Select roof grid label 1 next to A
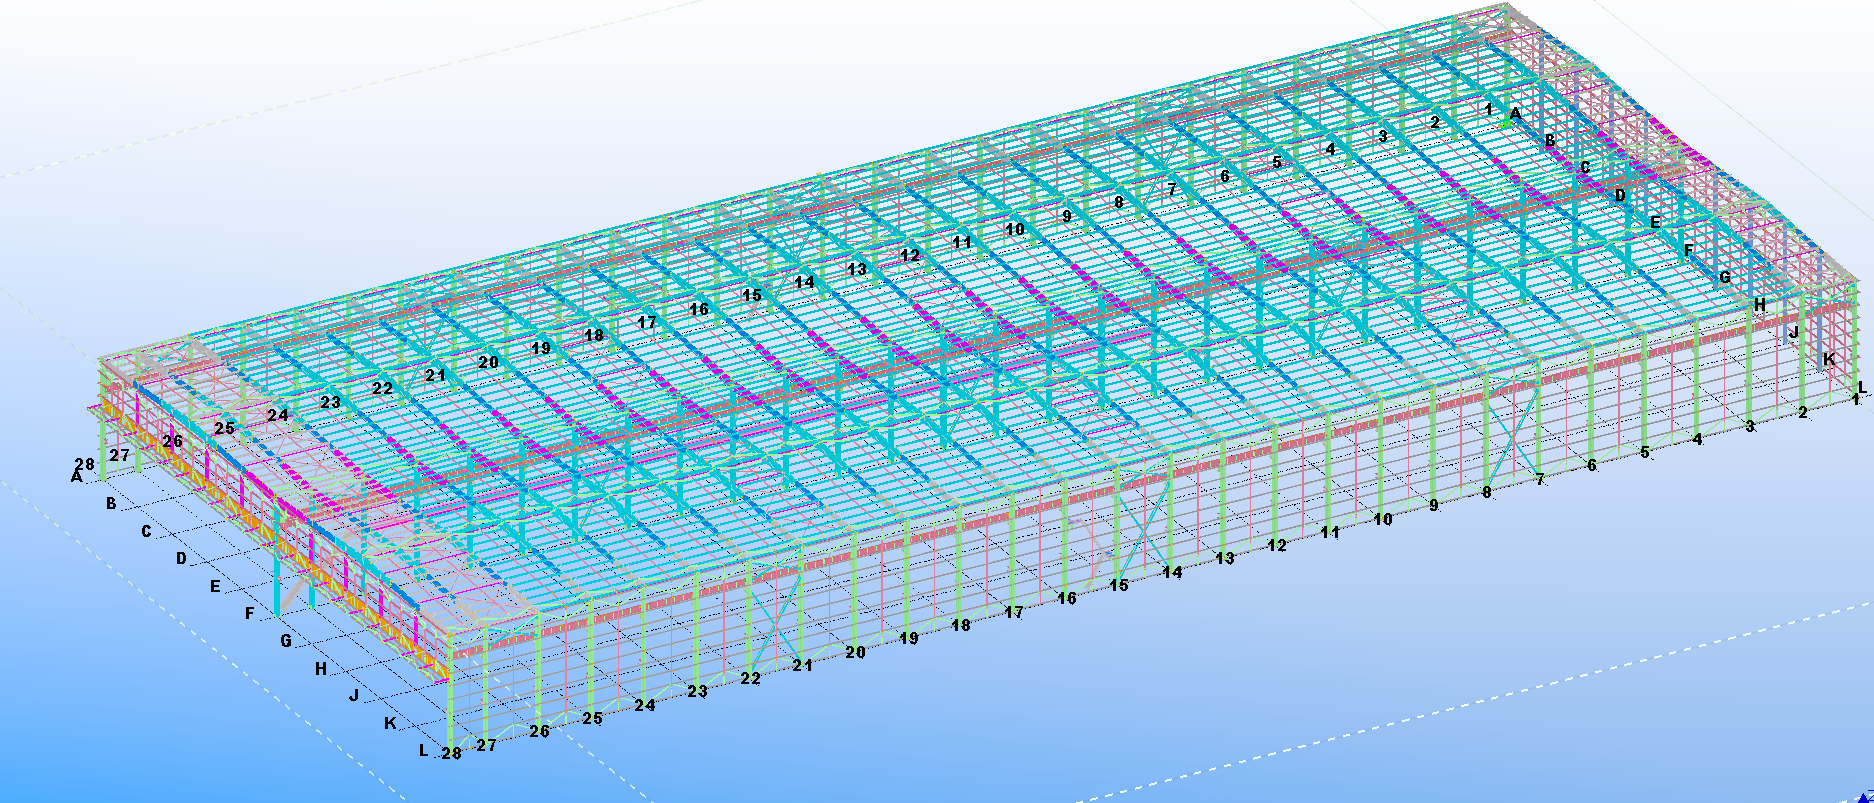 pos(1488,109)
